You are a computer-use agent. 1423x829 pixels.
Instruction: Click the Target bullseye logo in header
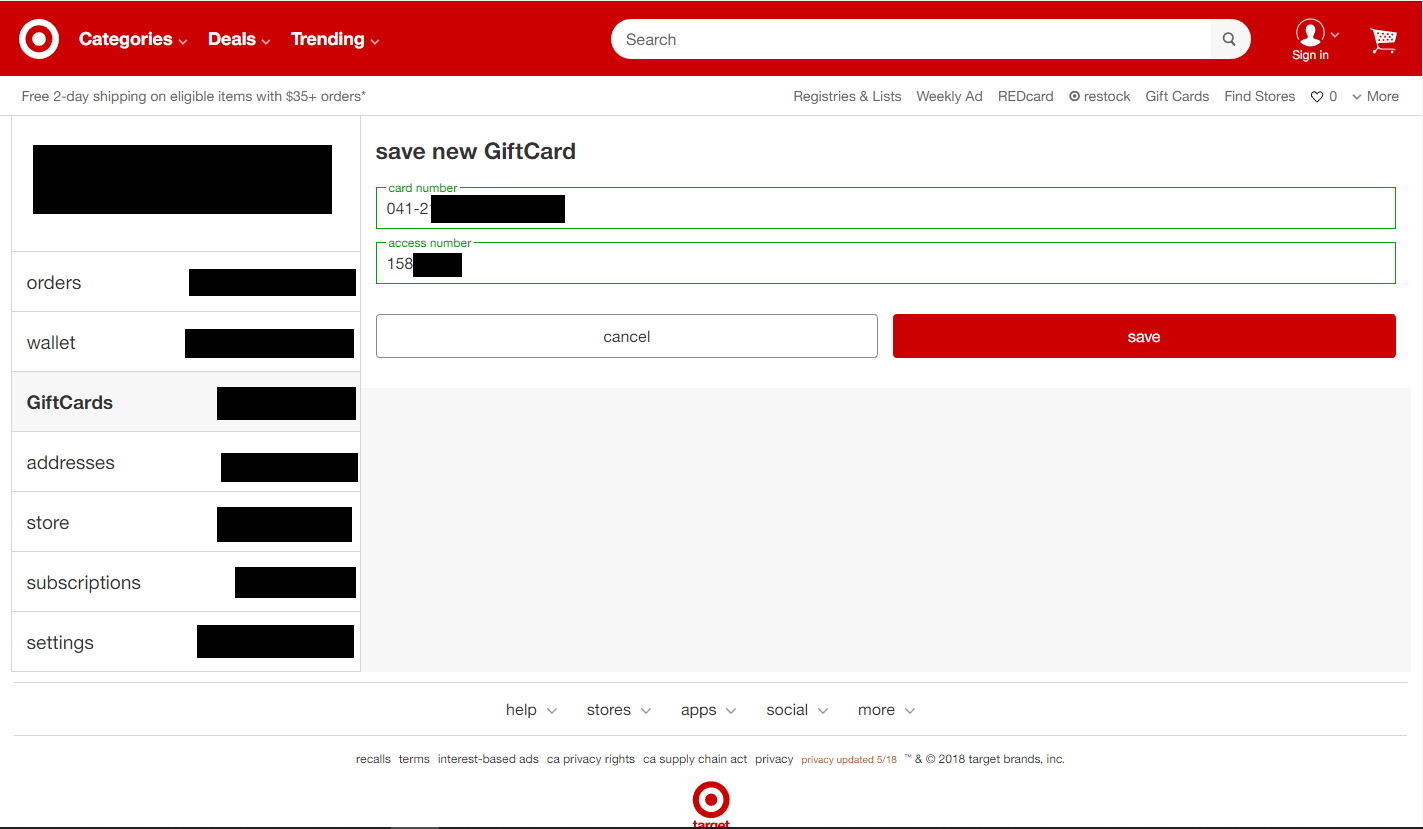(39, 39)
